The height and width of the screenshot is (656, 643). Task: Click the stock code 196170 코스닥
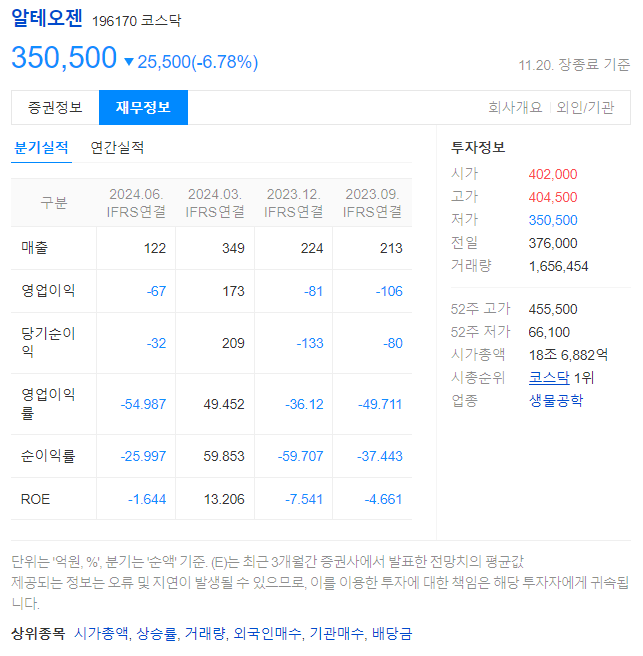(x=136, y=20)
